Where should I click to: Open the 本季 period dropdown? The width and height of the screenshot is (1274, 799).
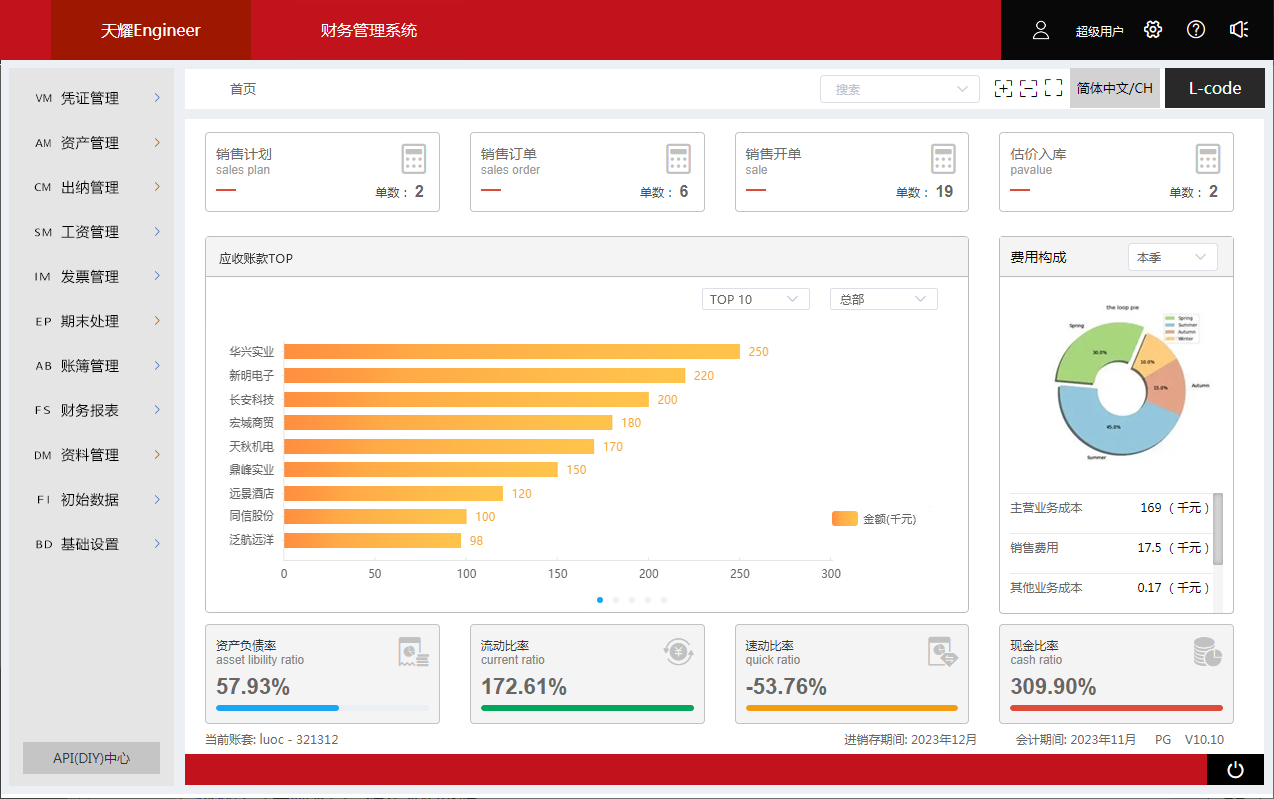pyautogui.click(x=1172, y=257)
